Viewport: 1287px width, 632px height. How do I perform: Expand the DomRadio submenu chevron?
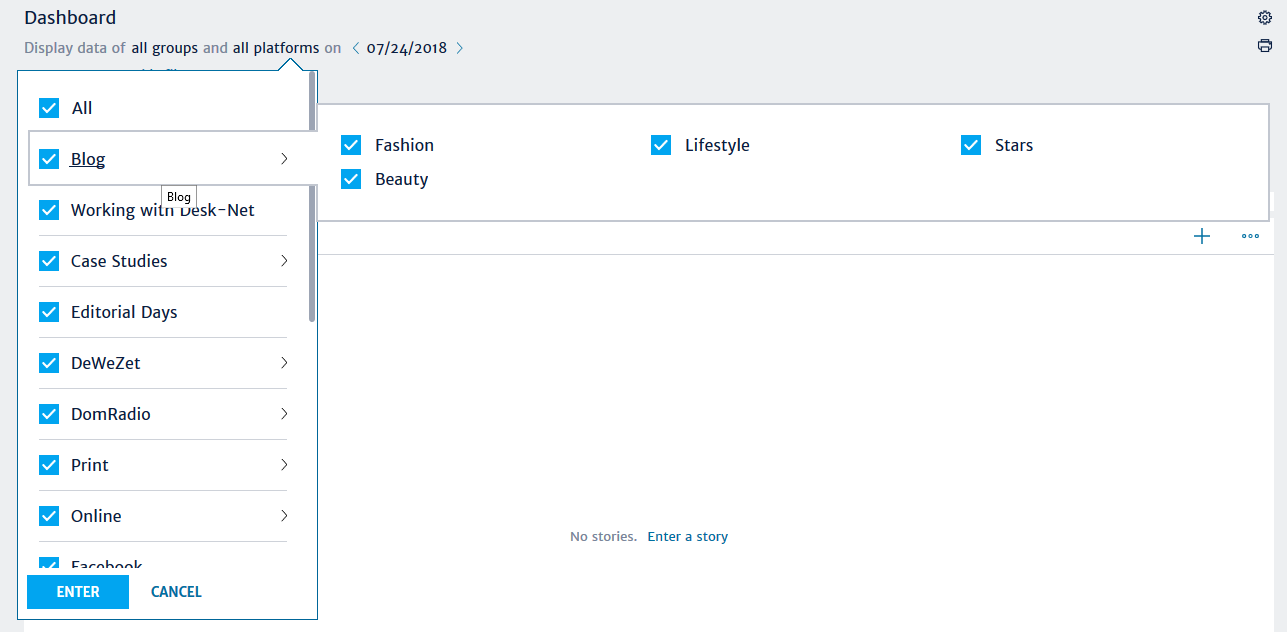click(x=284, y=414)
